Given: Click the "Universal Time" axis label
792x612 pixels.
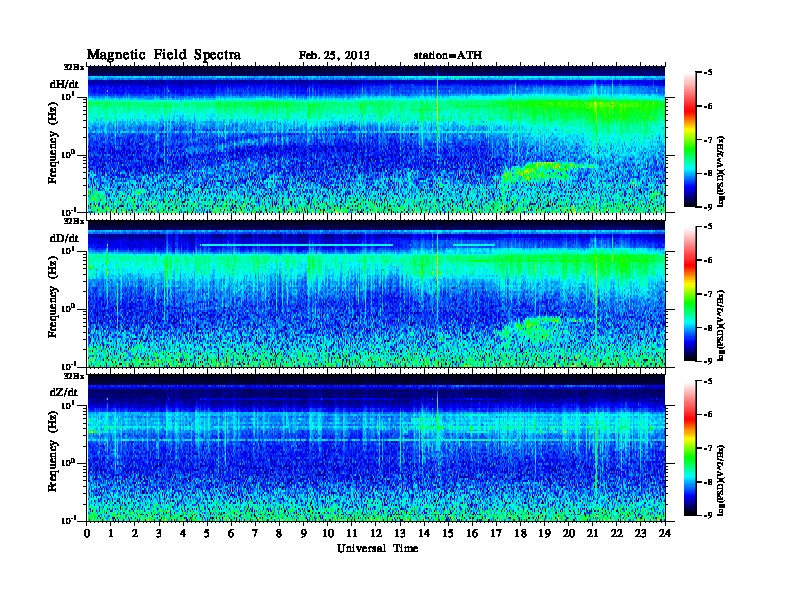Looking at the screenshot, I should (377, 548).
